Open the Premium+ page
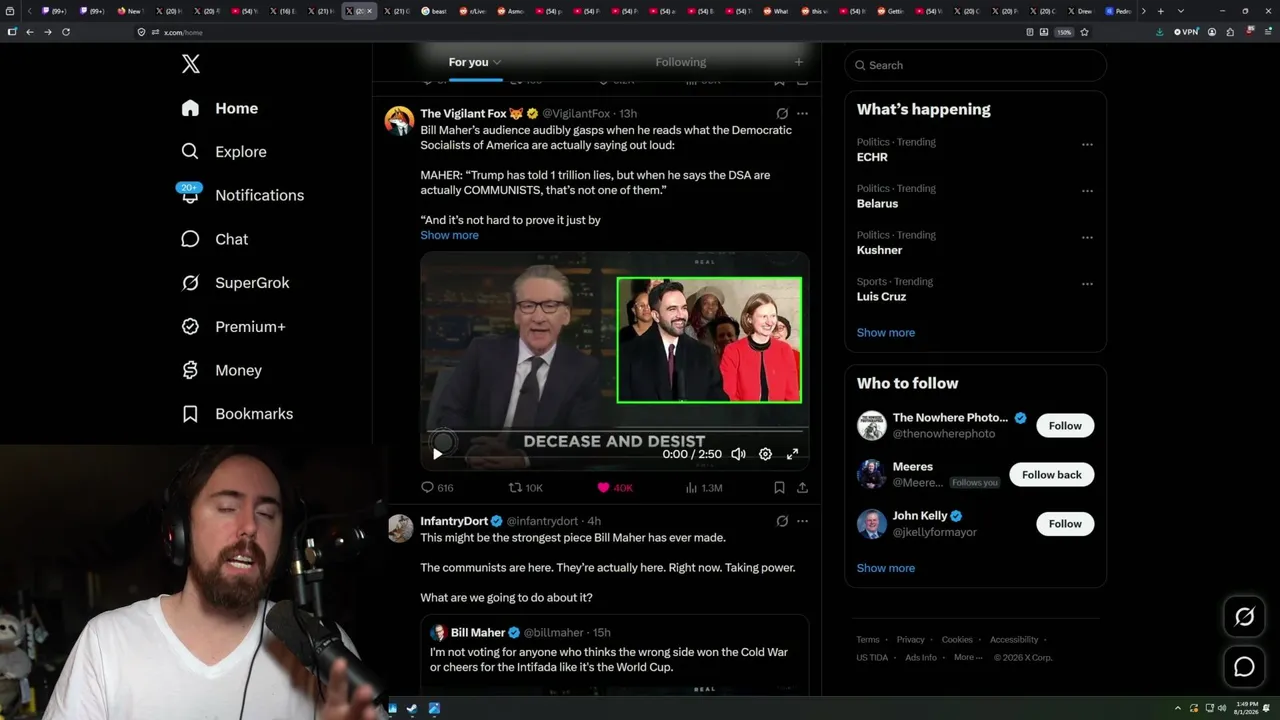Screen dimensions: 1280x720 [x=232, y=327]
